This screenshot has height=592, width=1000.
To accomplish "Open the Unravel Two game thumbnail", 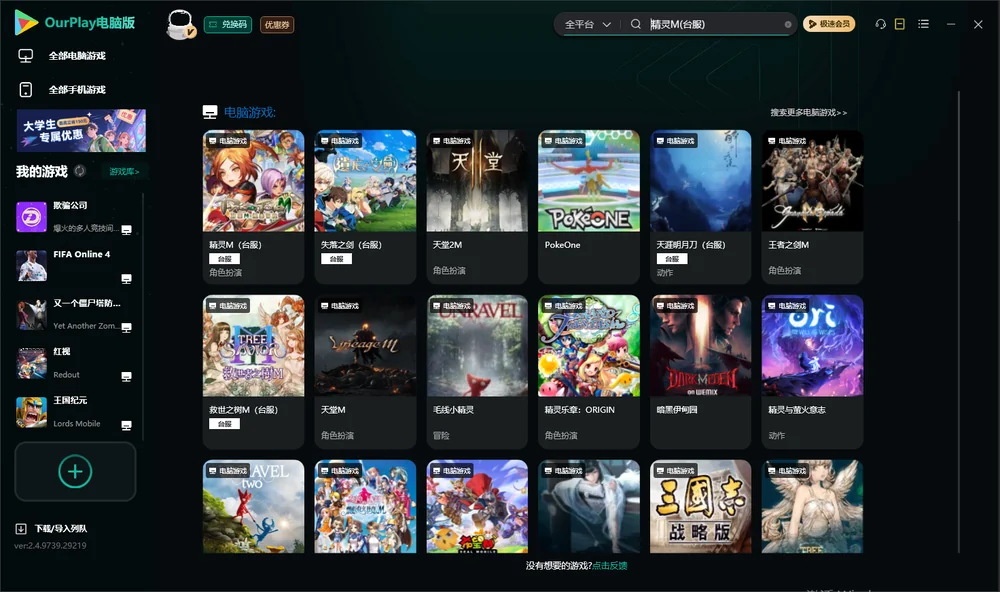I will [x=253, y=507].
